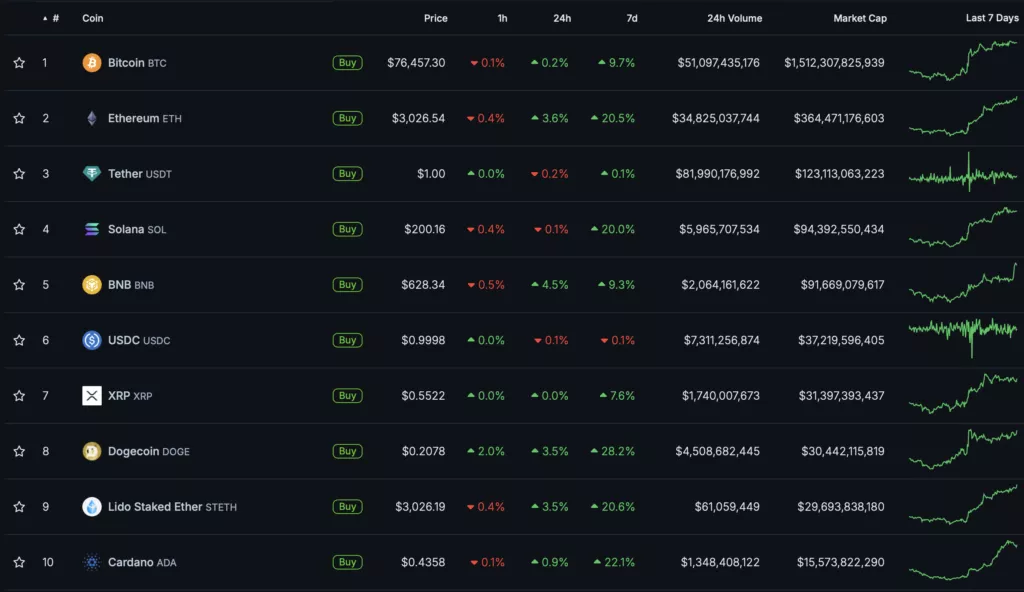Open the Bitcoin BTC coin page
Image resolution: width=1024 pixels, height=592 pixels.
(x=137, y=63)
